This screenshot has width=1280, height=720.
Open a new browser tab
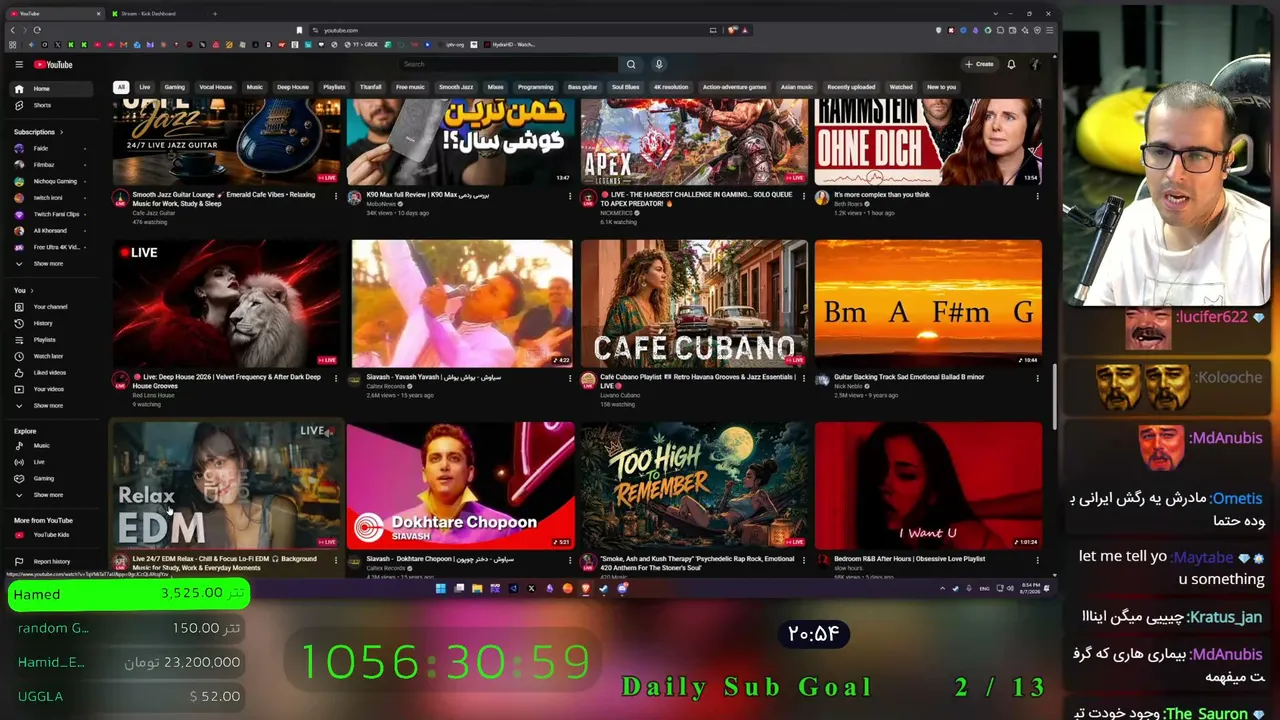tap(215, 14)
